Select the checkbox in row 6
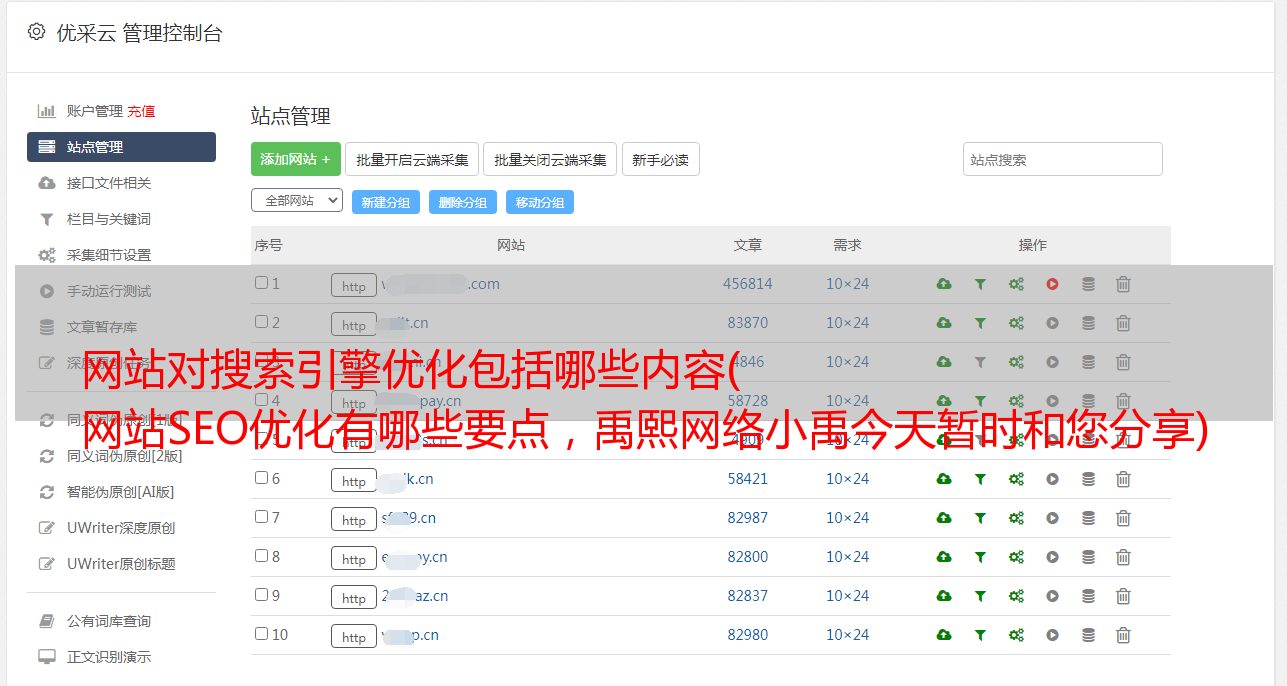The image size is (1287, 686). (261, 478)
